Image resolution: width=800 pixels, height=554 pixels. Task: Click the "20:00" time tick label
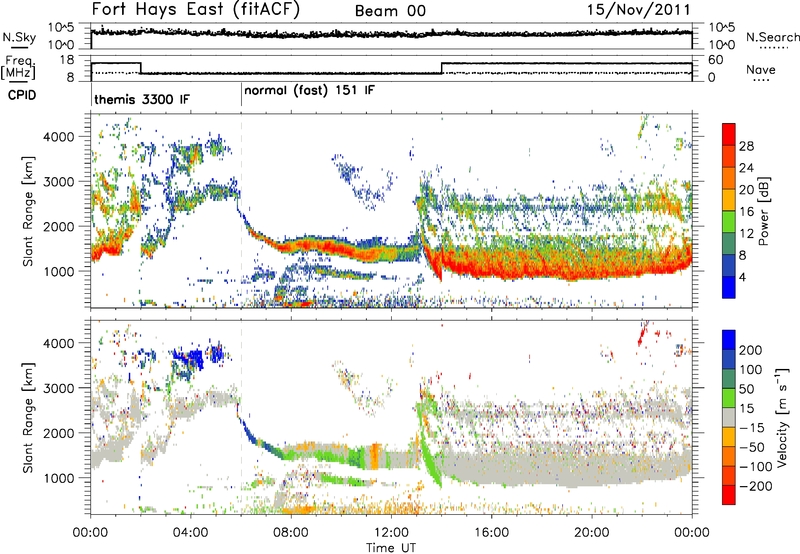pyautogui.click(x=591, y=533)
